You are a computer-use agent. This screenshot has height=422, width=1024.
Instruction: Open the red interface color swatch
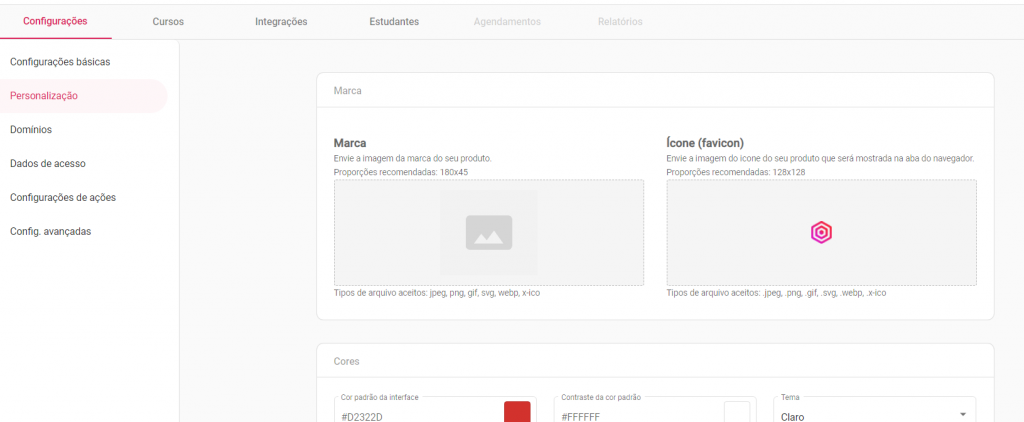pyautogui.click(x=517, y=412)
